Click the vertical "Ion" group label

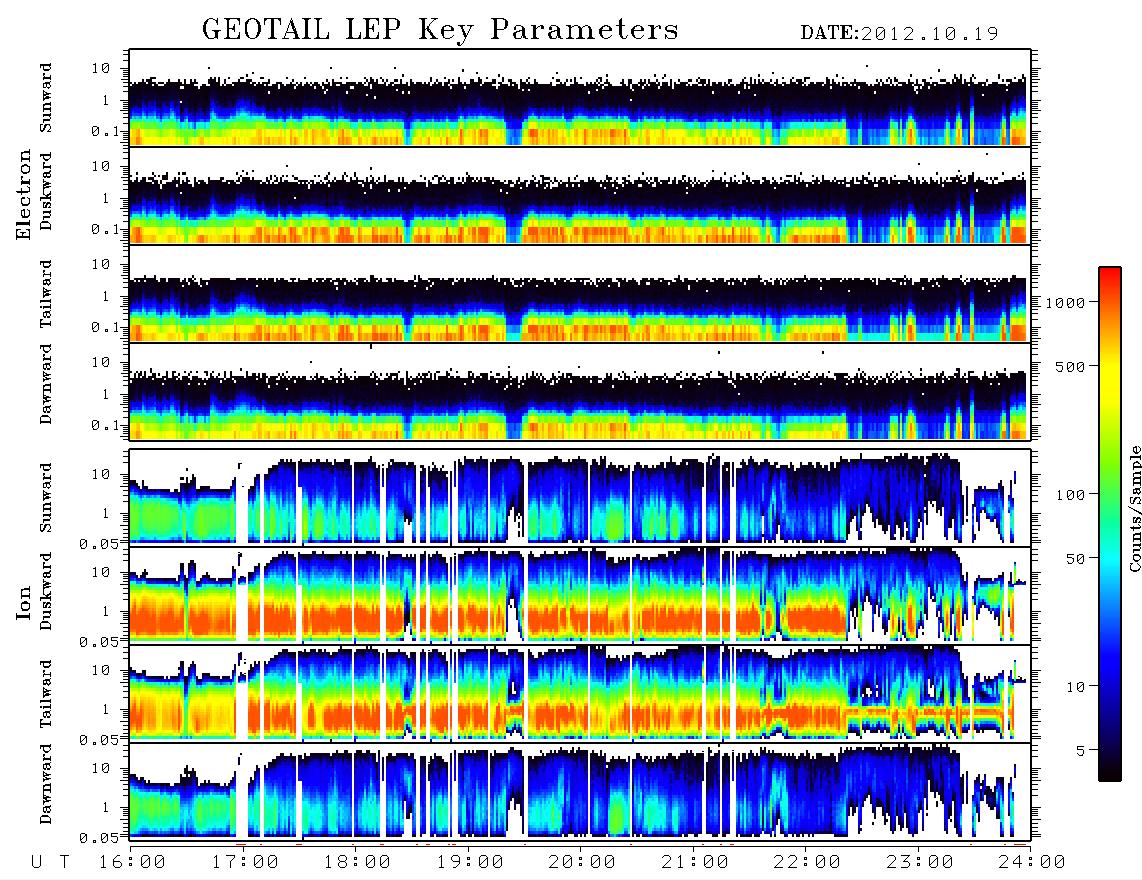(23, 603)
